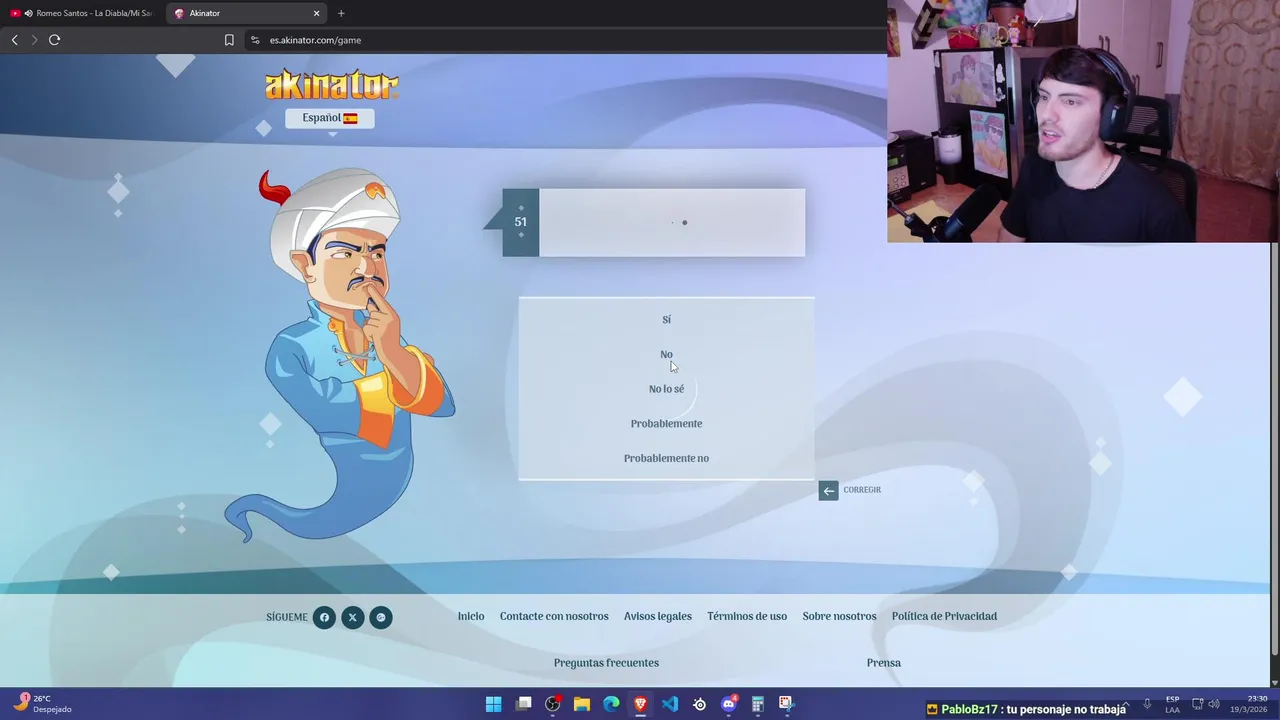
Task: View site information icon in address bar
Action: coord(255,40)
